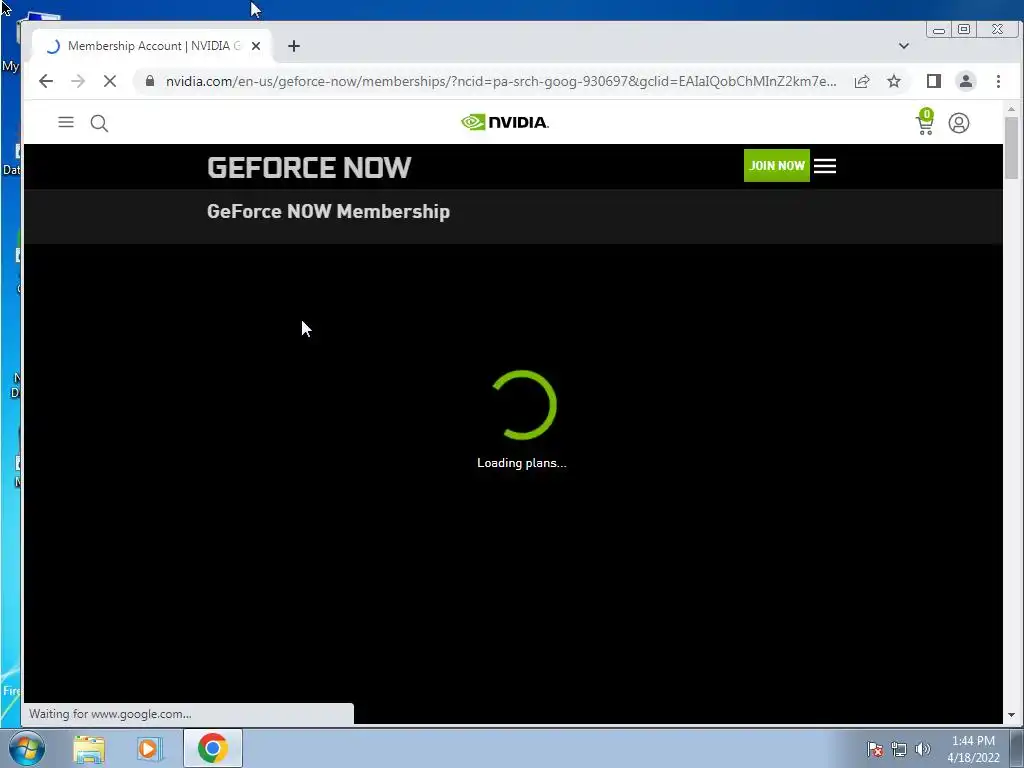Click the JOIN NOW button
Screen dimensions: 1024x768
pos(776,165)
